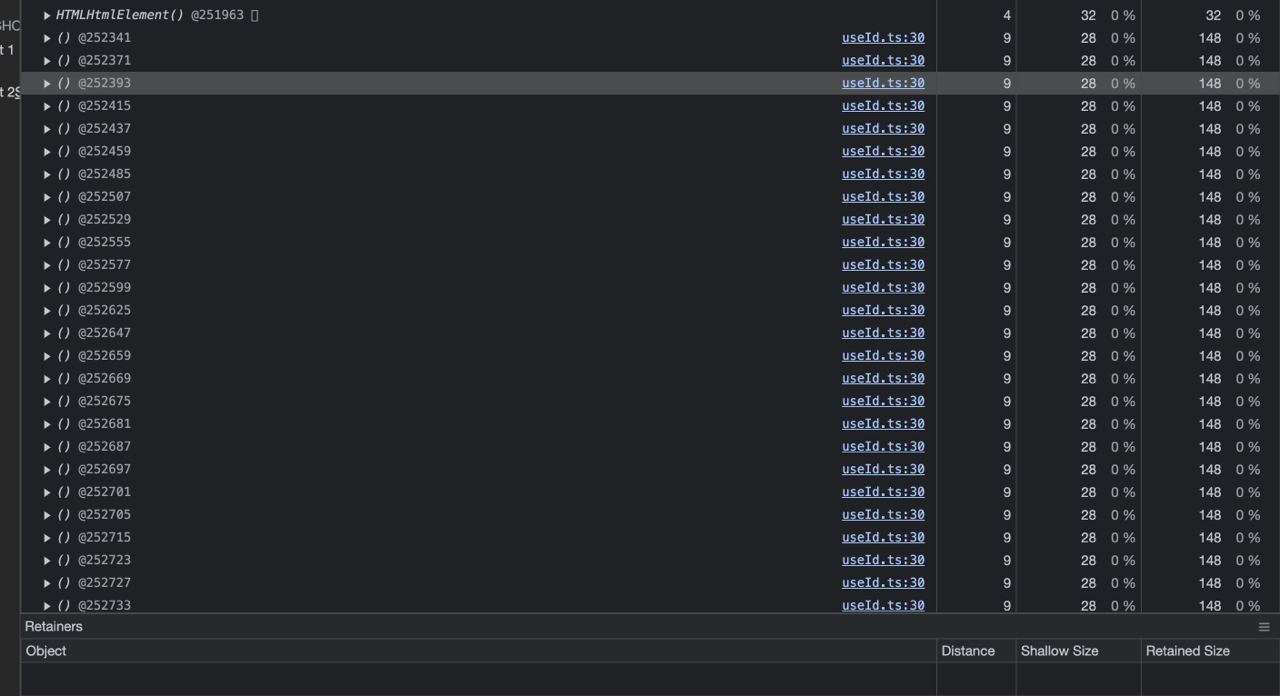The height and width of the screenshot is (696, 1280).
Task: Open useId.ts:30 link for entry @252715
Action: (883, 537)
